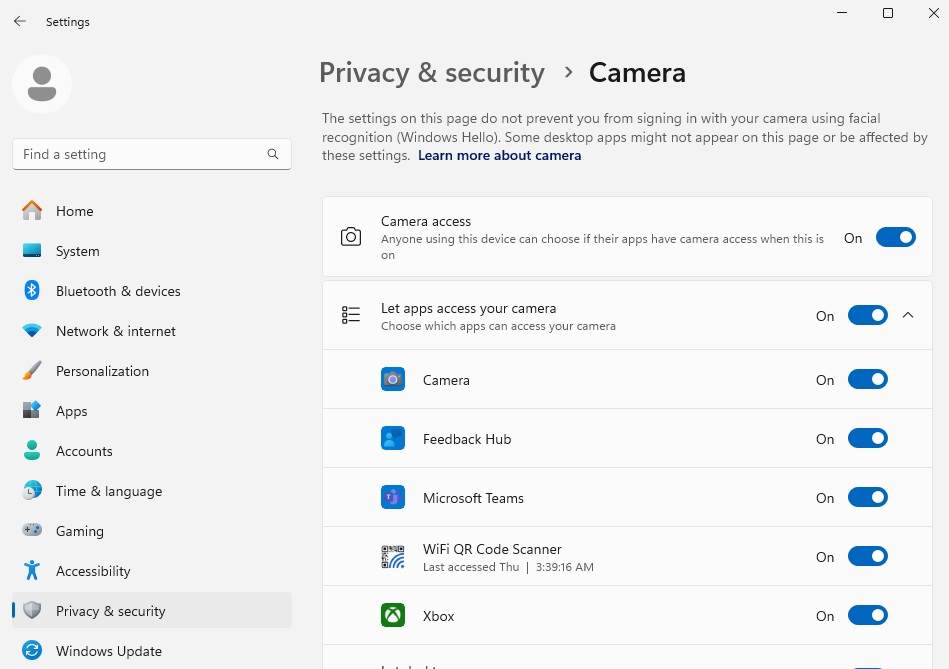This screenshot has width=949, height=669.
Task: Turn off Camera access toggle
Action: click(896, 237)
